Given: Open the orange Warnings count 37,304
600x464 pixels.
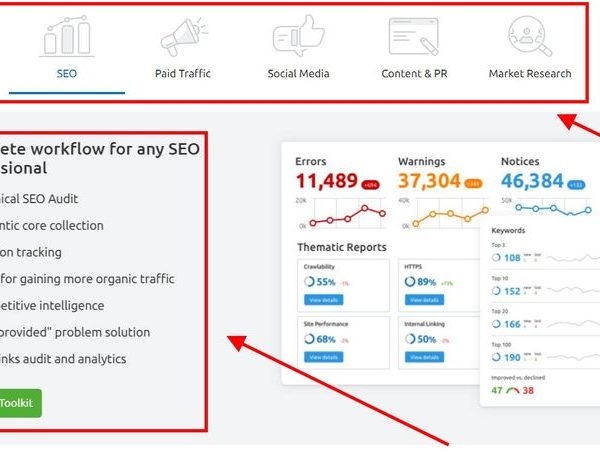Looking at the screenshot, I should [429, 181].
